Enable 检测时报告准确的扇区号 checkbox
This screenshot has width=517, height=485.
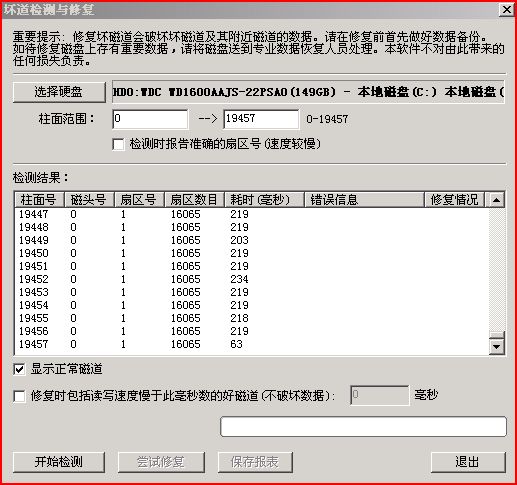click(x=118, y=144)
